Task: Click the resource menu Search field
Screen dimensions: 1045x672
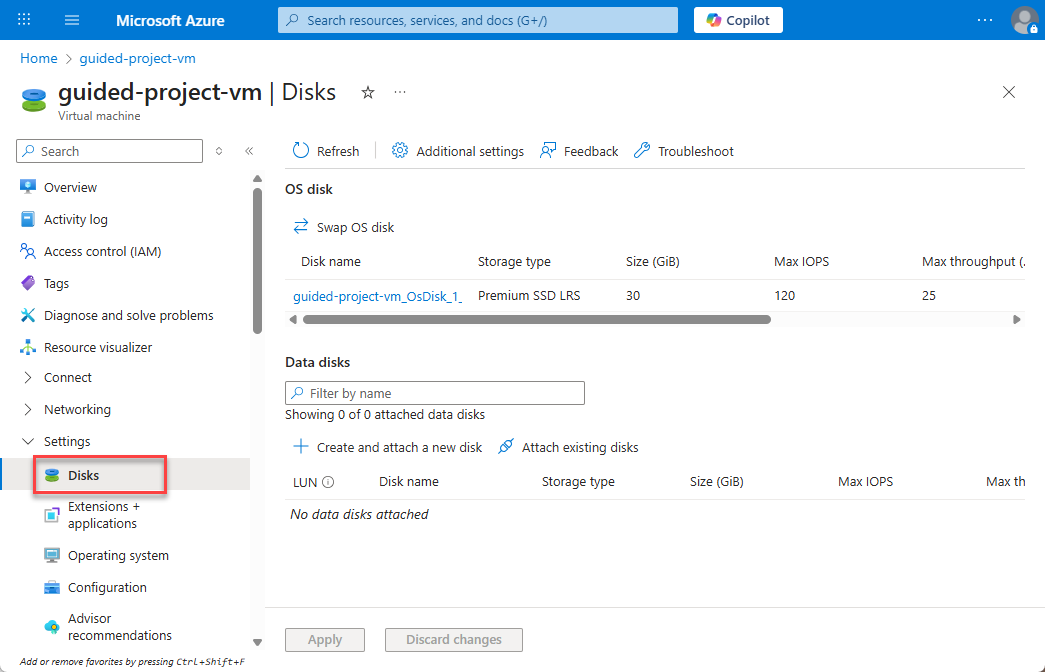Action: click(109, 151)
